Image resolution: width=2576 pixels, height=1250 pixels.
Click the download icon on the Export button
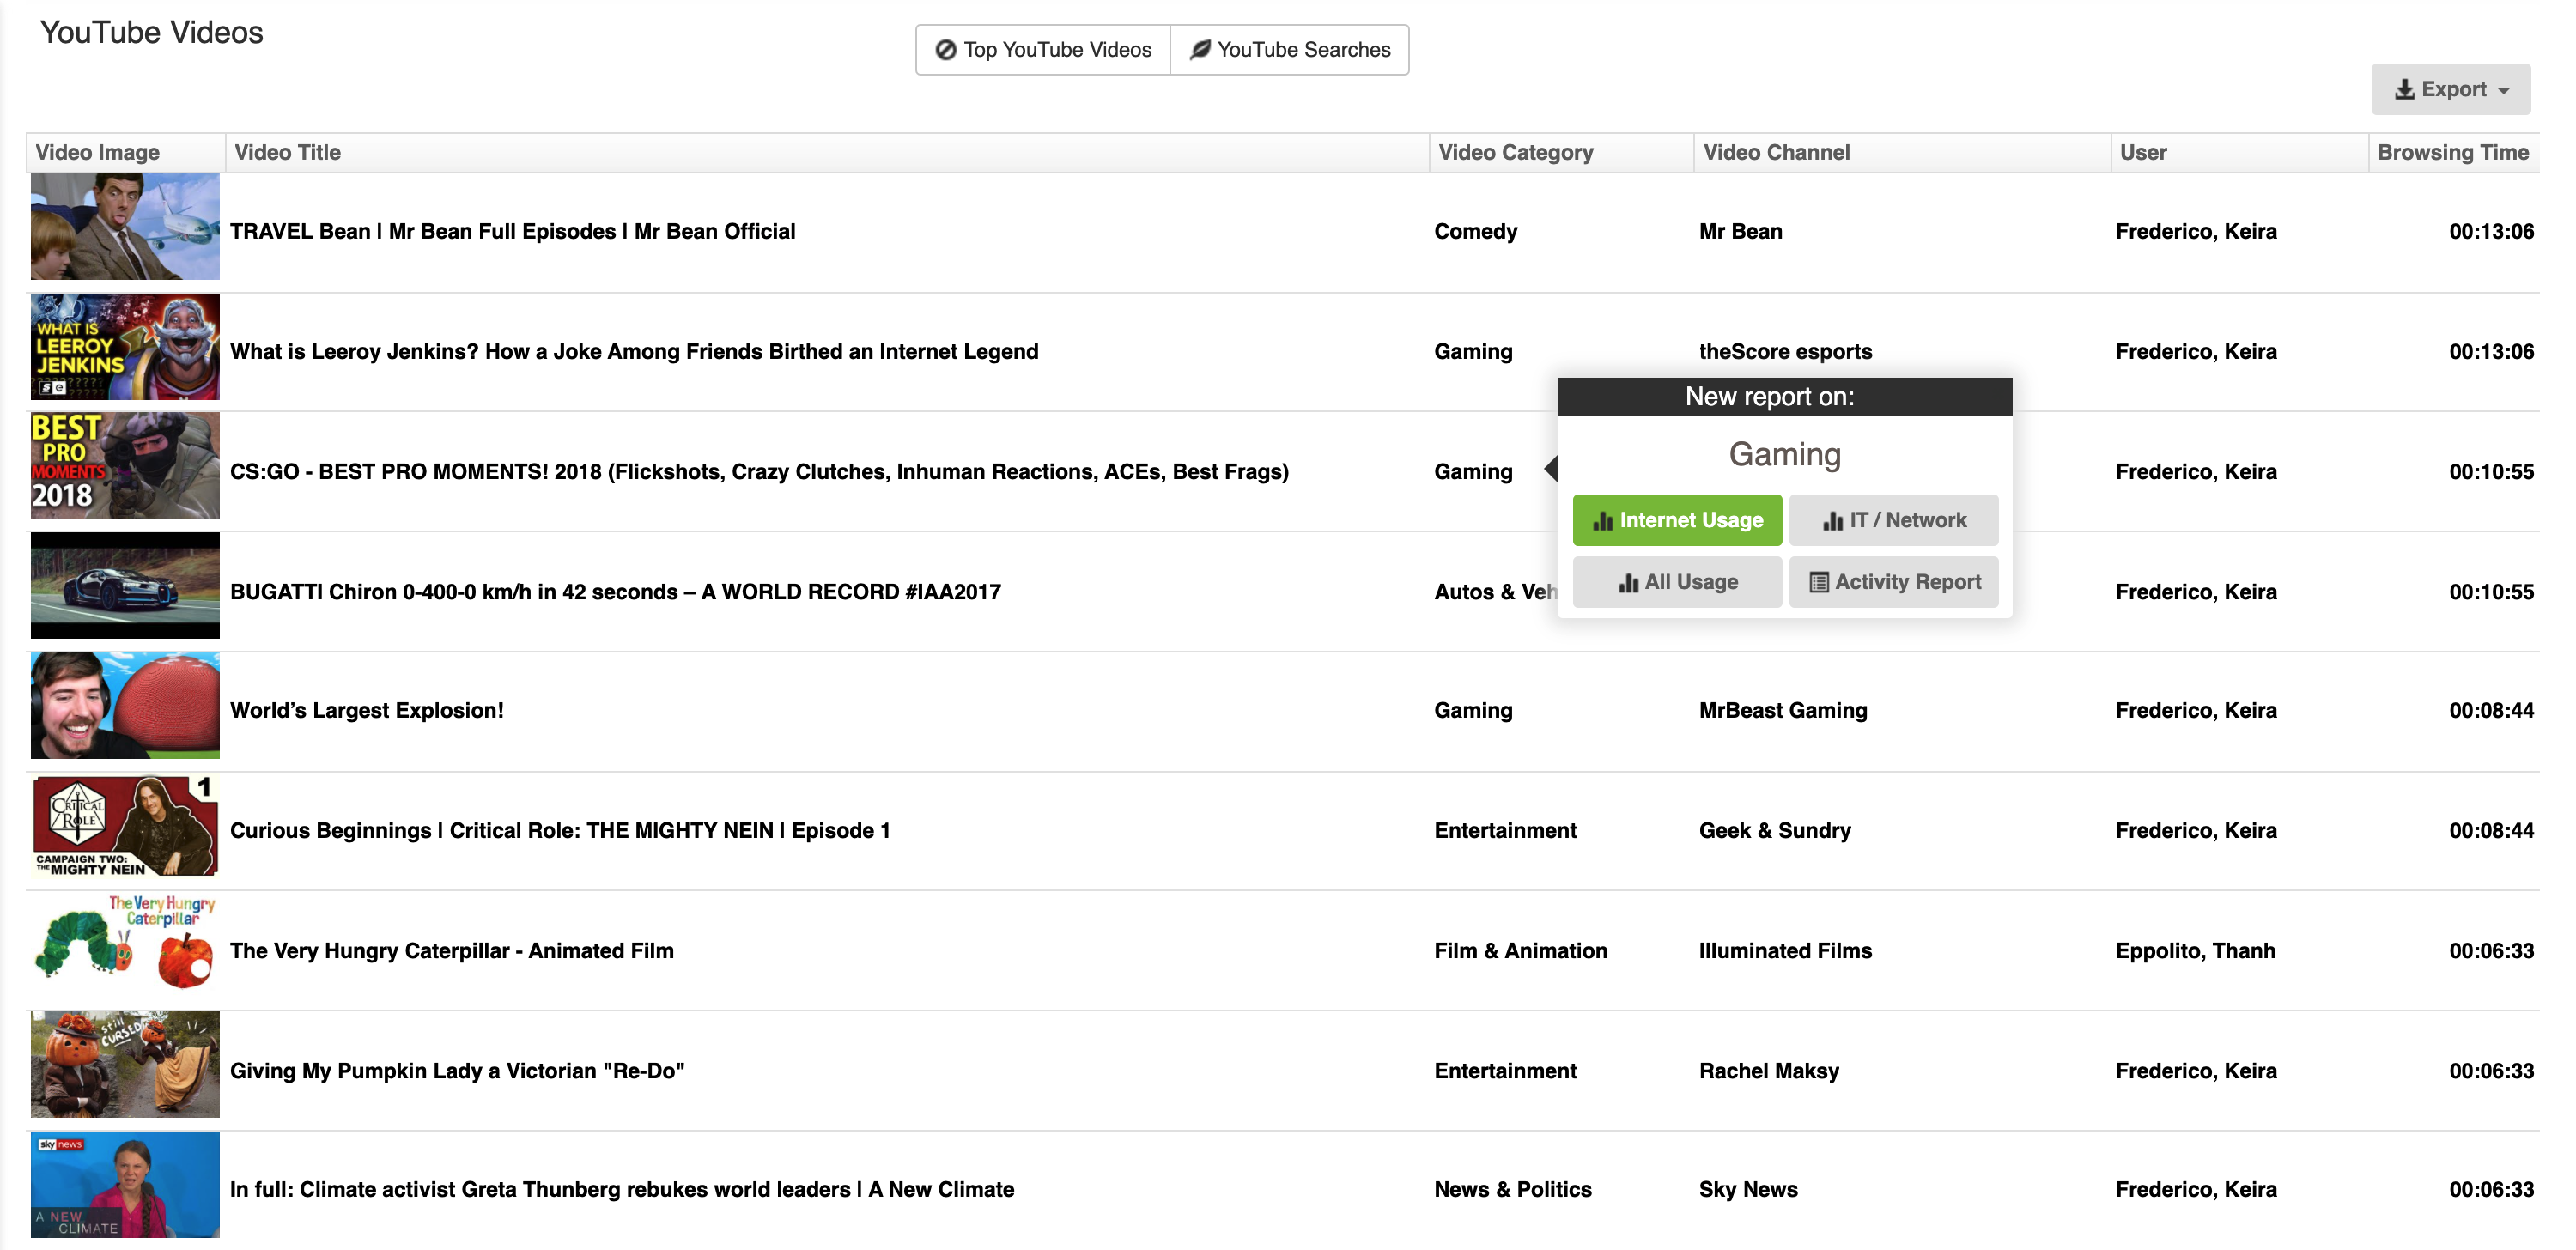click(2404, 88)
